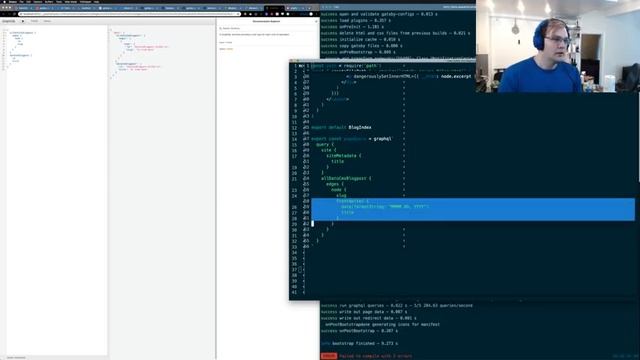Open the History panel in GraphiQL
This screenshot has width=640, height=360.
point(47,21)
